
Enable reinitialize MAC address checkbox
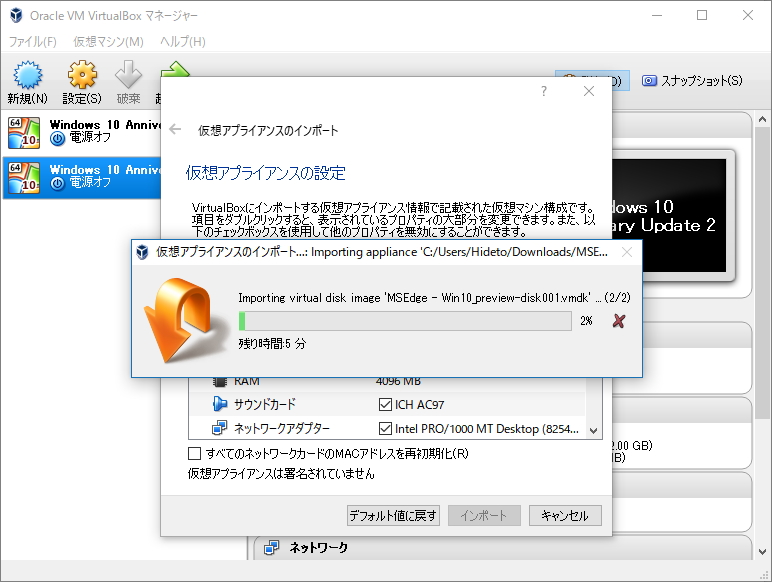tap(194, 453)
